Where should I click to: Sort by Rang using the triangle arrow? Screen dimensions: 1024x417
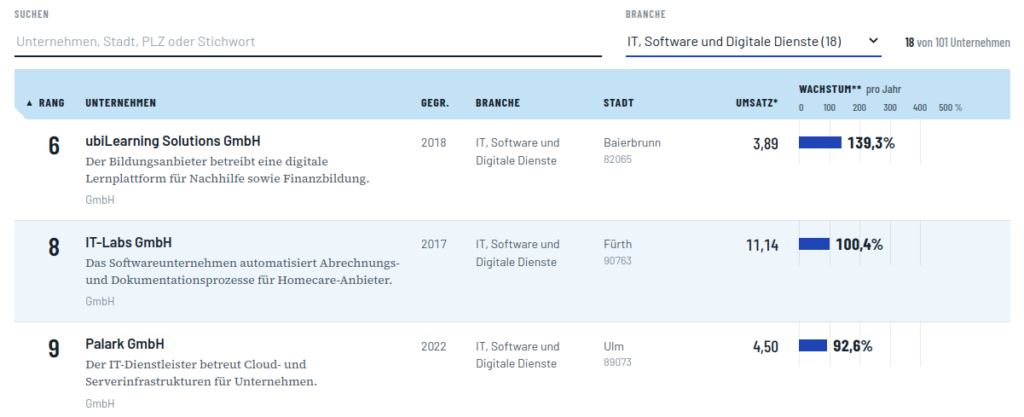29,103
